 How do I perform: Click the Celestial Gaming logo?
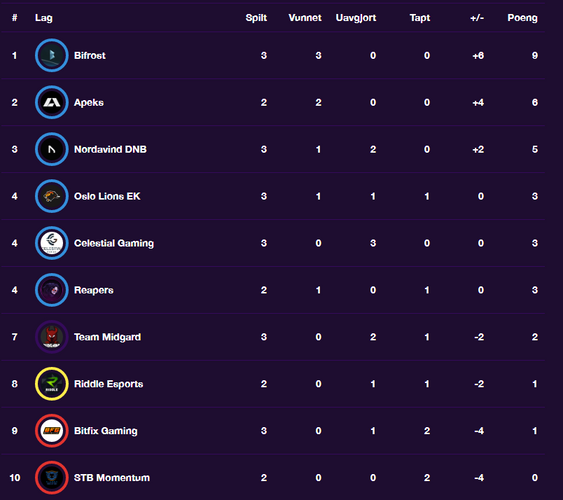coord(52,243)
